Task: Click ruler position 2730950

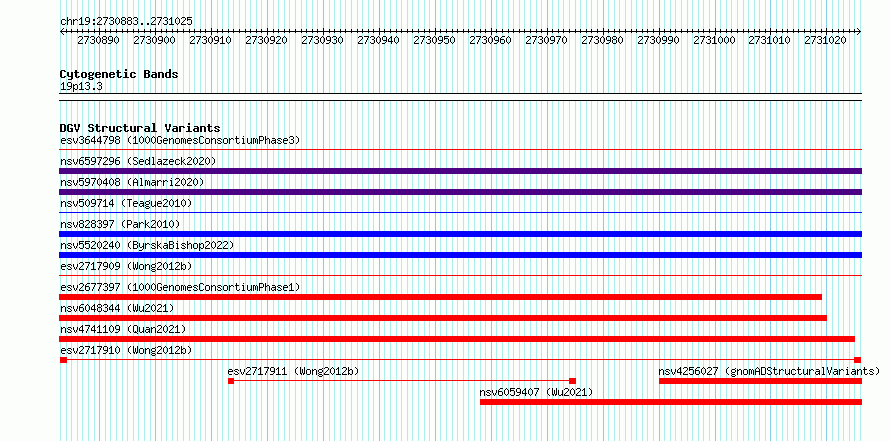Action: [434, 40]
